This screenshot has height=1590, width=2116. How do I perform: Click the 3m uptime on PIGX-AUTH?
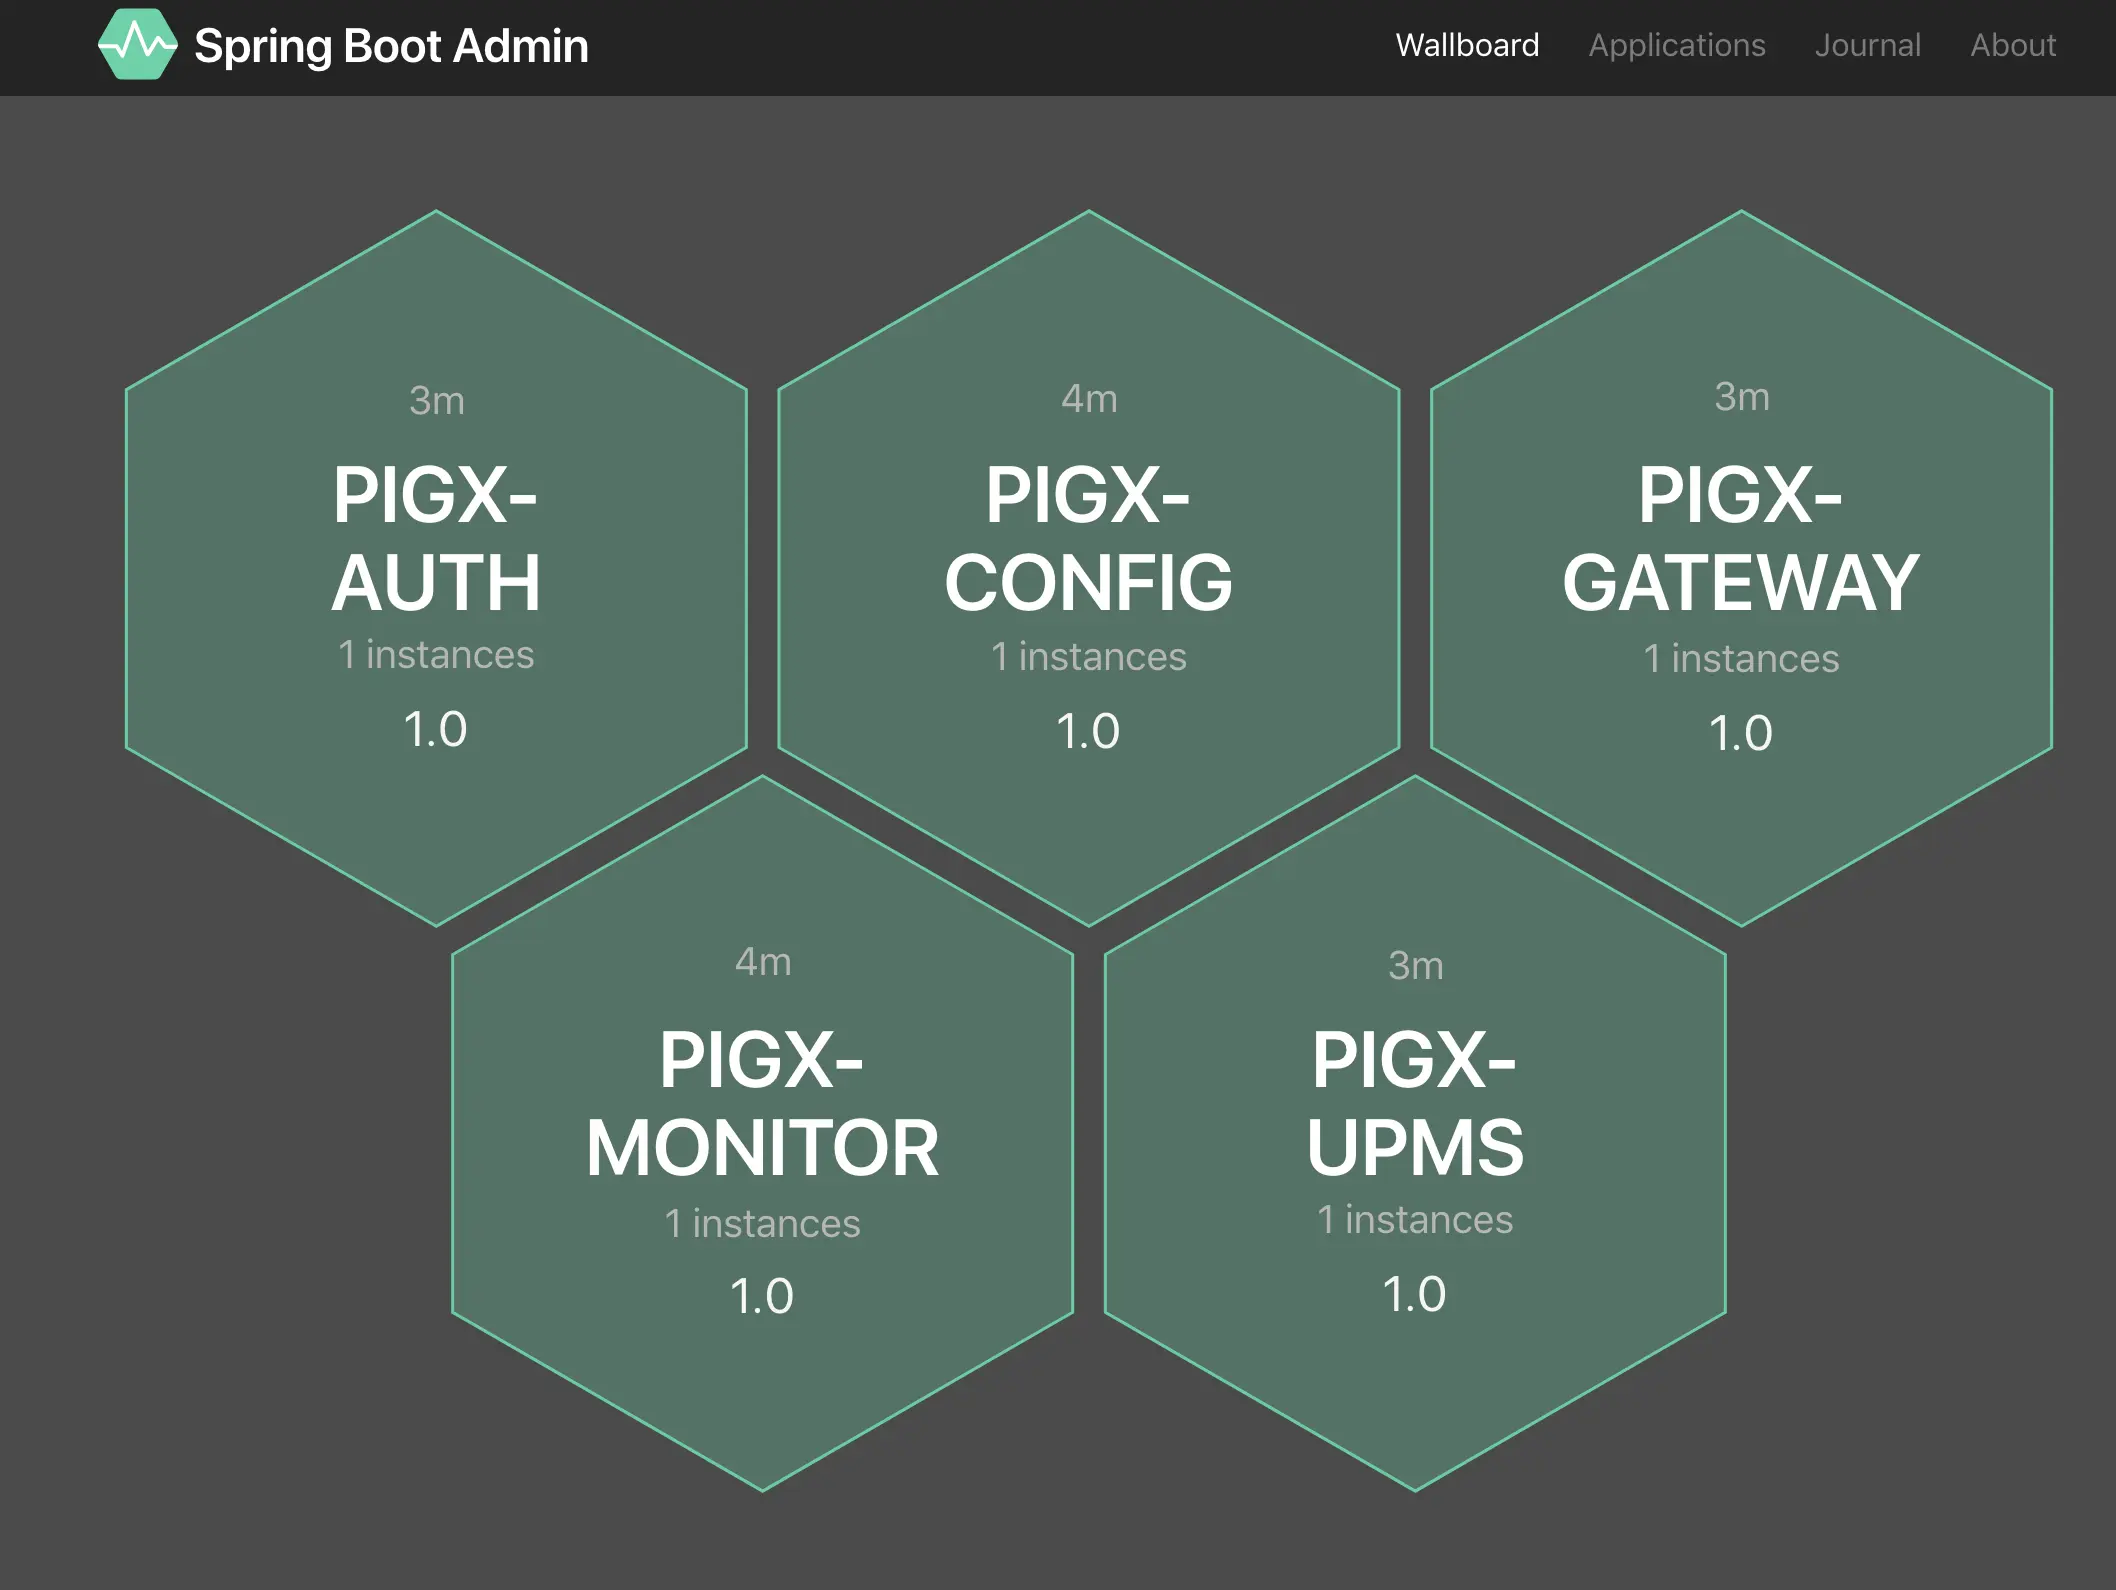(x=436, y=401)
